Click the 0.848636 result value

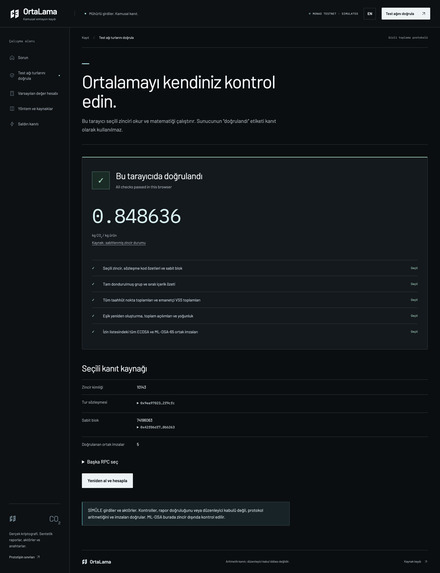coord(136,216)
